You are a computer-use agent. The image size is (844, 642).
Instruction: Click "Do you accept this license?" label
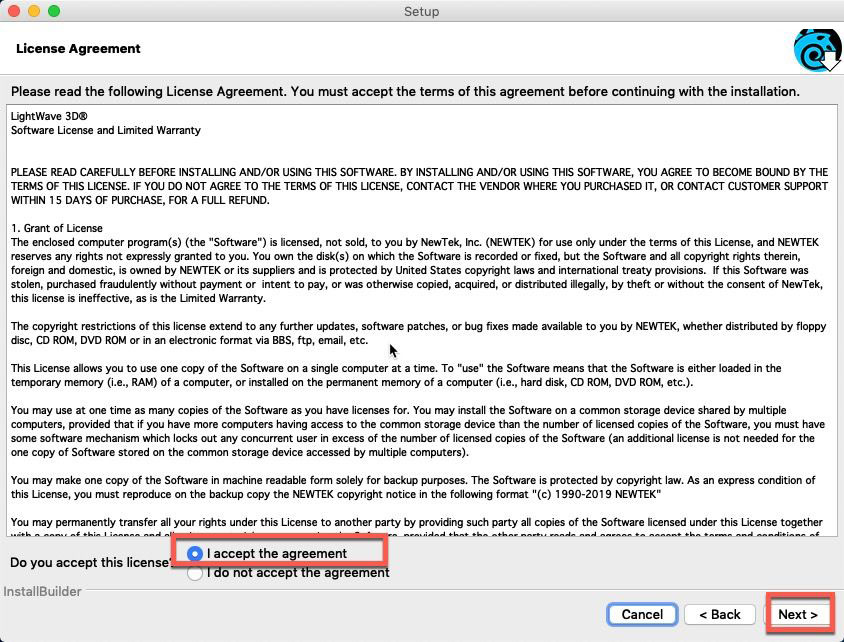(x=91, y=562)
